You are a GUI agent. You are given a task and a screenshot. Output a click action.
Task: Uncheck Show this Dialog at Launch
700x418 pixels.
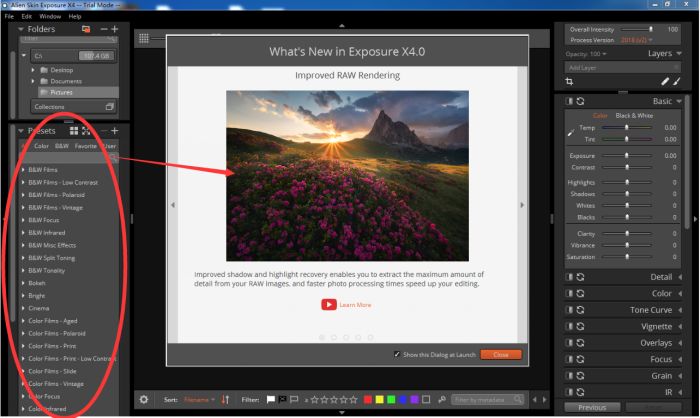click(x=397, y=355)
